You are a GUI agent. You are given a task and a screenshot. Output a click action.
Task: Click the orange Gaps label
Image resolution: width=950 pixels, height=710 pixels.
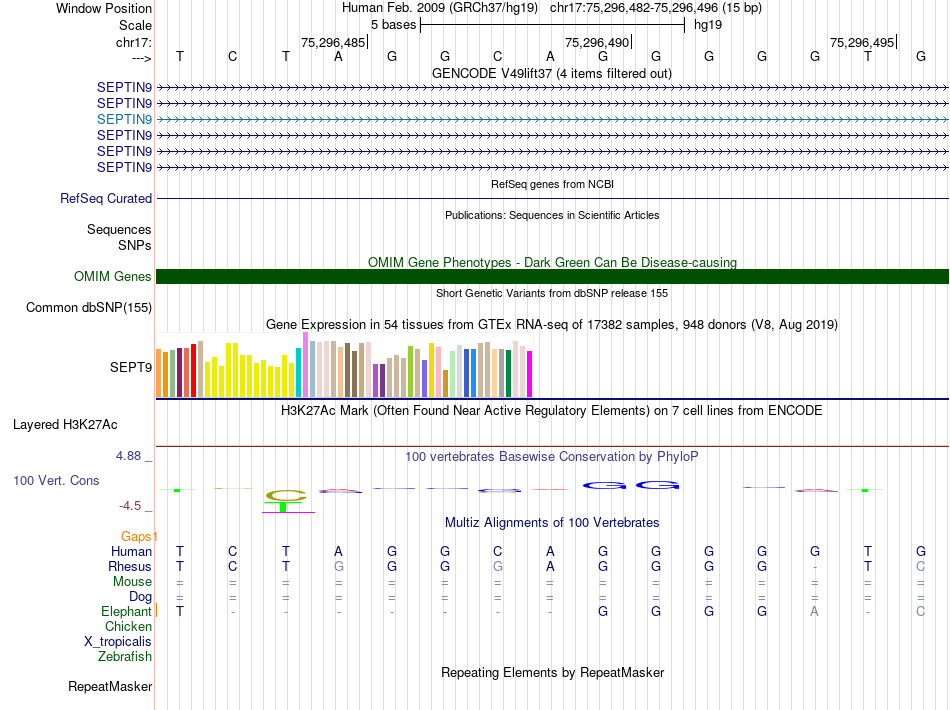point(139,536)
